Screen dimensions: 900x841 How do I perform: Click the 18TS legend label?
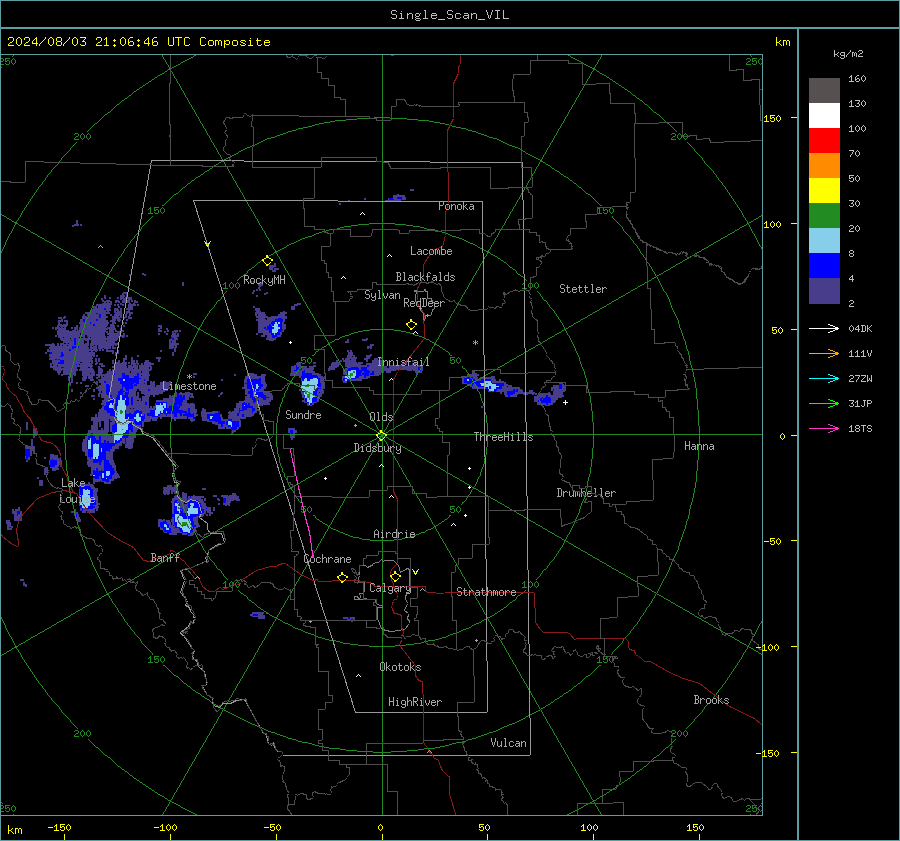coord(860,428)
